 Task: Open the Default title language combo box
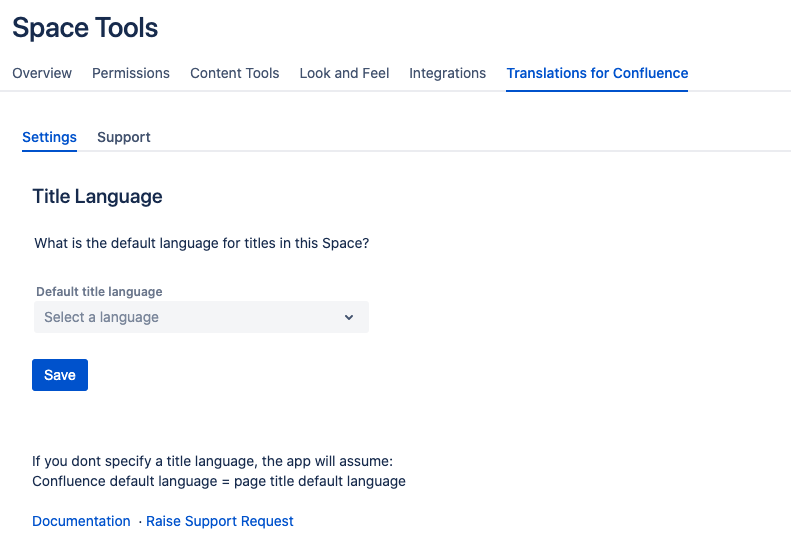coord(201,317)
